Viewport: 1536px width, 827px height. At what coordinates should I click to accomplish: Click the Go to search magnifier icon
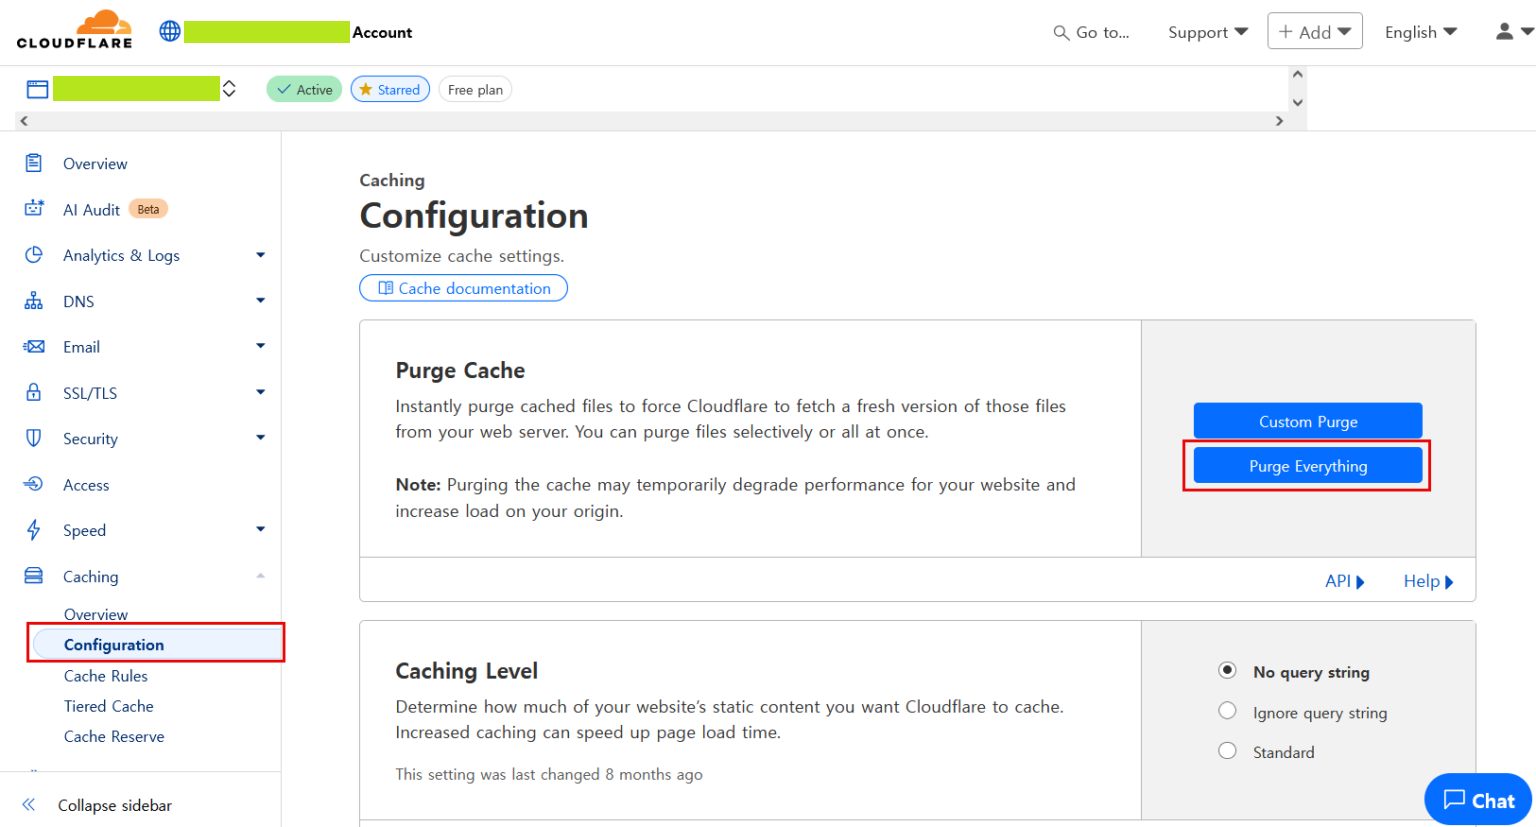coord(1061,33)
